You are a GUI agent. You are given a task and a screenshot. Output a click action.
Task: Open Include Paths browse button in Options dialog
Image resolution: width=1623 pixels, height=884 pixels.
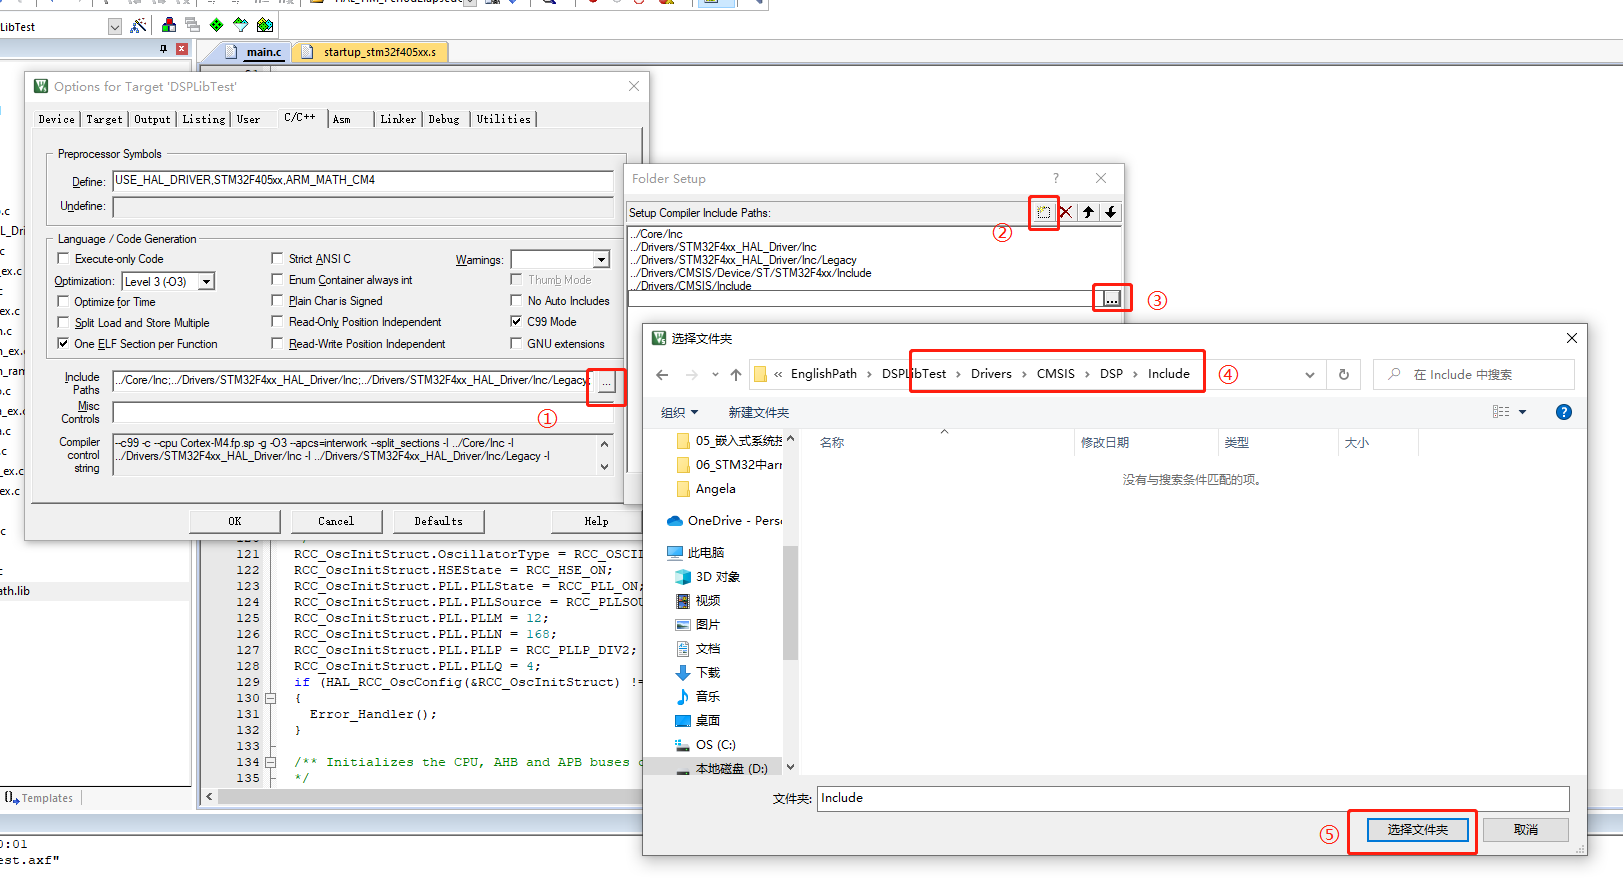tap(606, 385)
